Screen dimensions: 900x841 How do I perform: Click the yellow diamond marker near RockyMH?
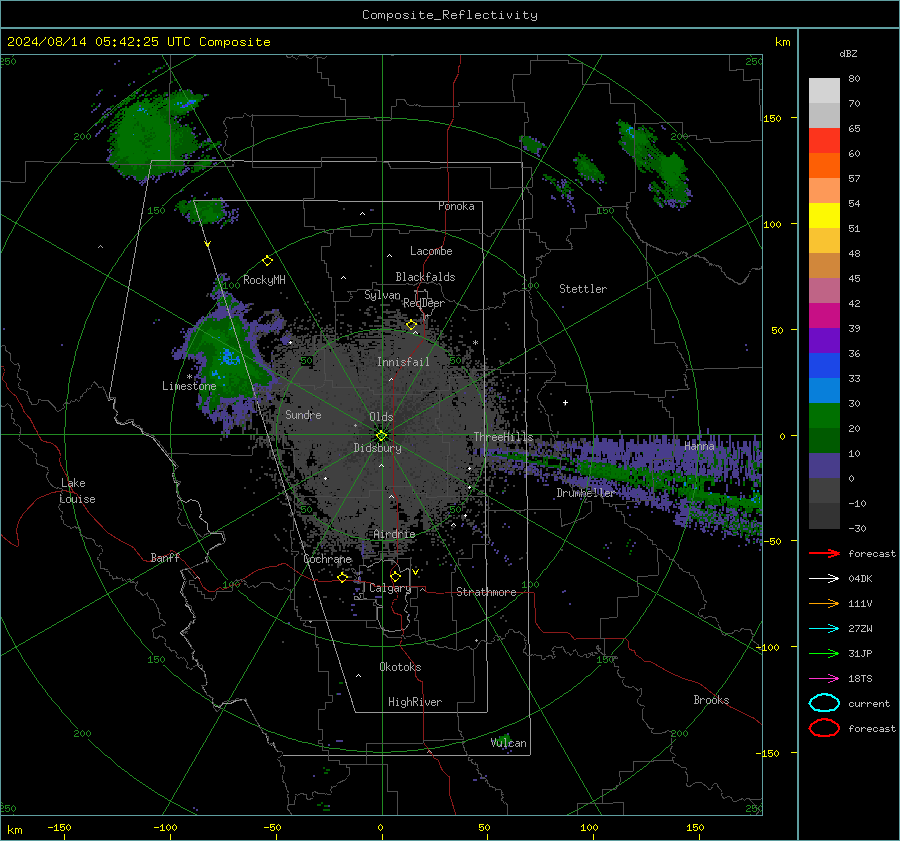267,261
